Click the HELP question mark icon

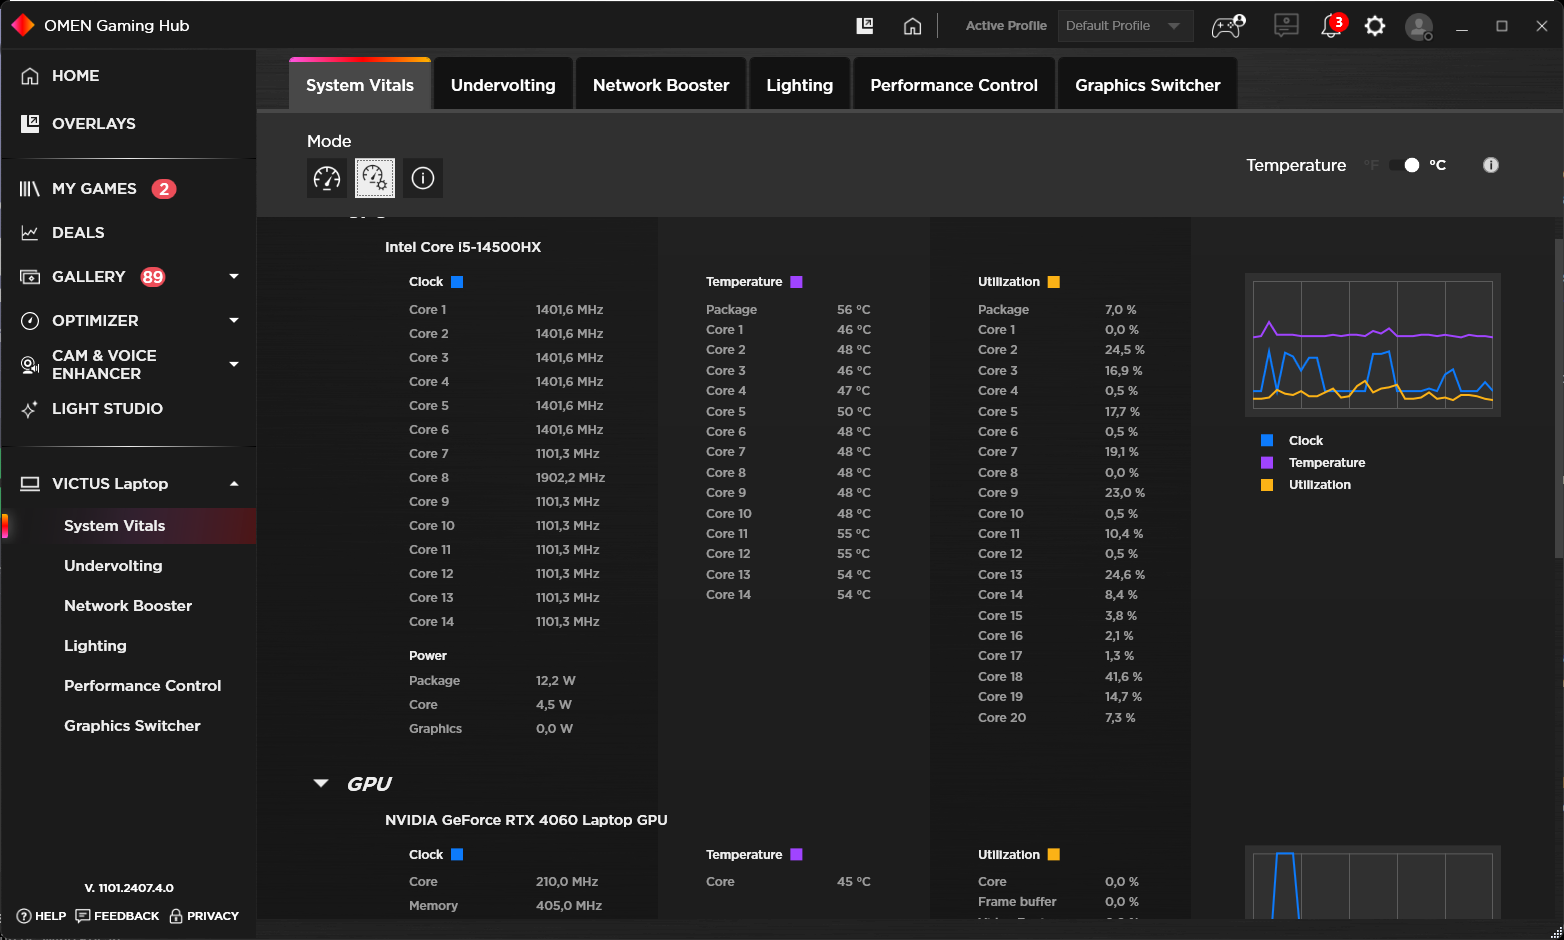(x=24, y=916)
